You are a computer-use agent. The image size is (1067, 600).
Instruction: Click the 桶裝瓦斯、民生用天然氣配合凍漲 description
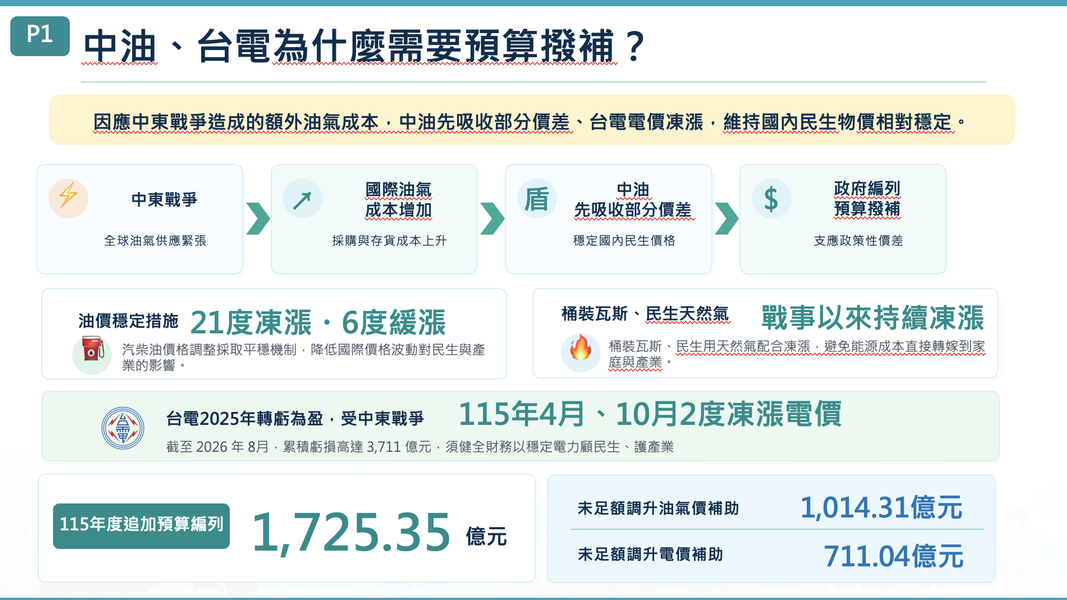point(797,354)
